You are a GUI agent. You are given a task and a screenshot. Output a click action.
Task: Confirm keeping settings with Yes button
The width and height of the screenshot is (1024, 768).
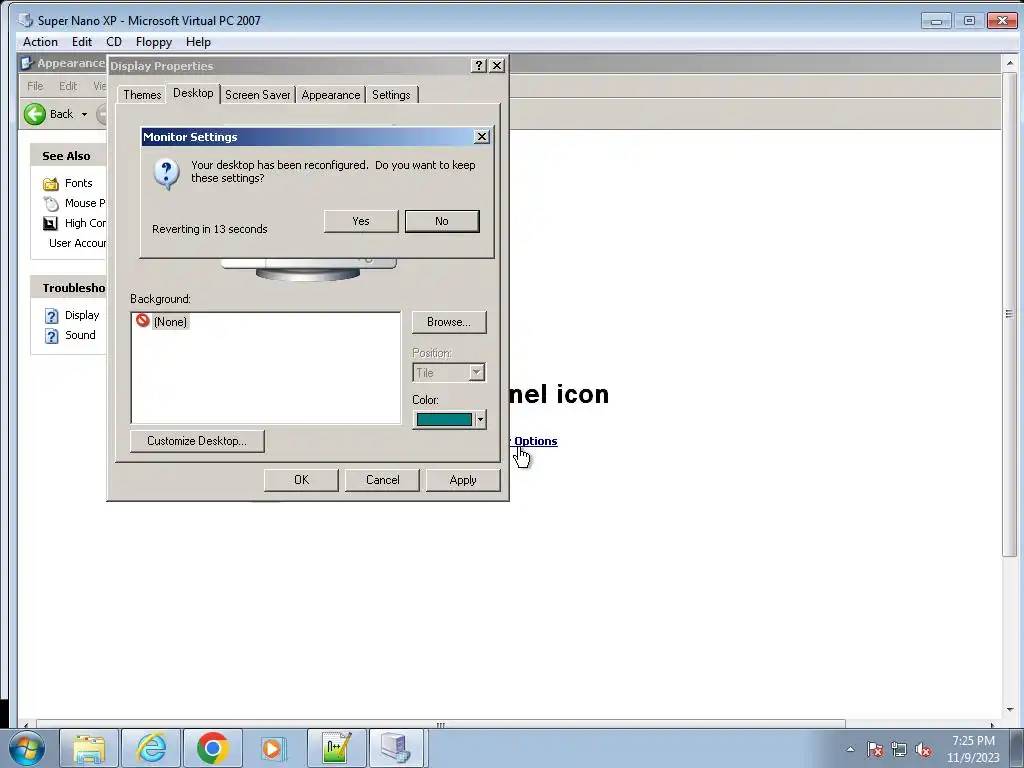click(360, 221)
